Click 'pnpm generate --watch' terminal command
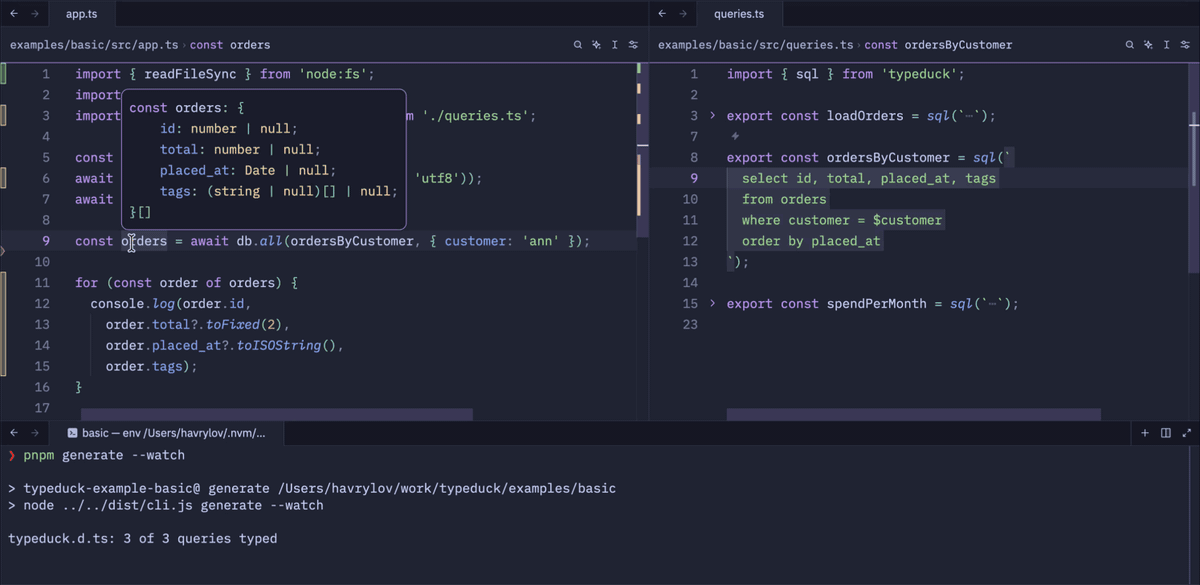1200x585 pixels. [104, 455]
